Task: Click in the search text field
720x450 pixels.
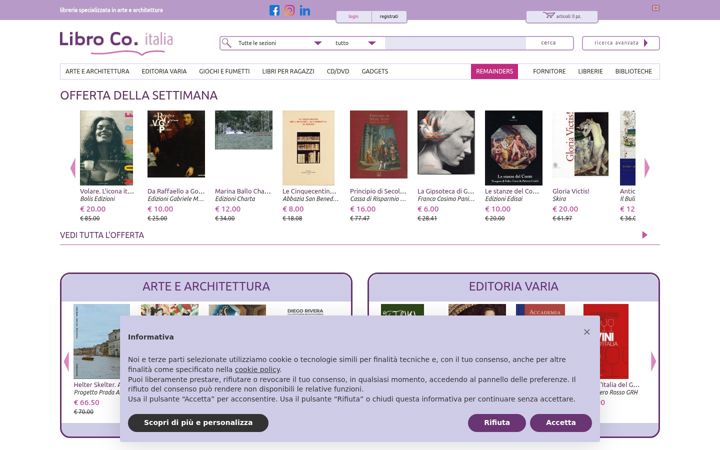Action: pos(456,43)
